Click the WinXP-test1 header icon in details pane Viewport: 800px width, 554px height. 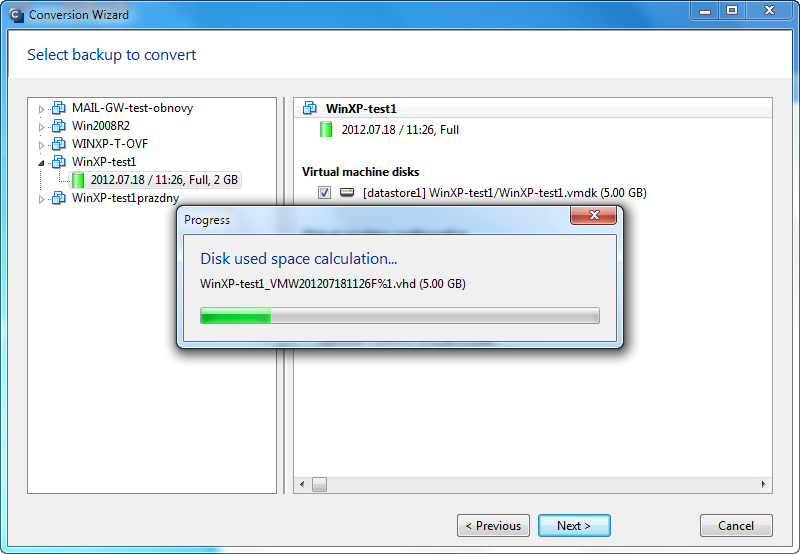(310, 108)
